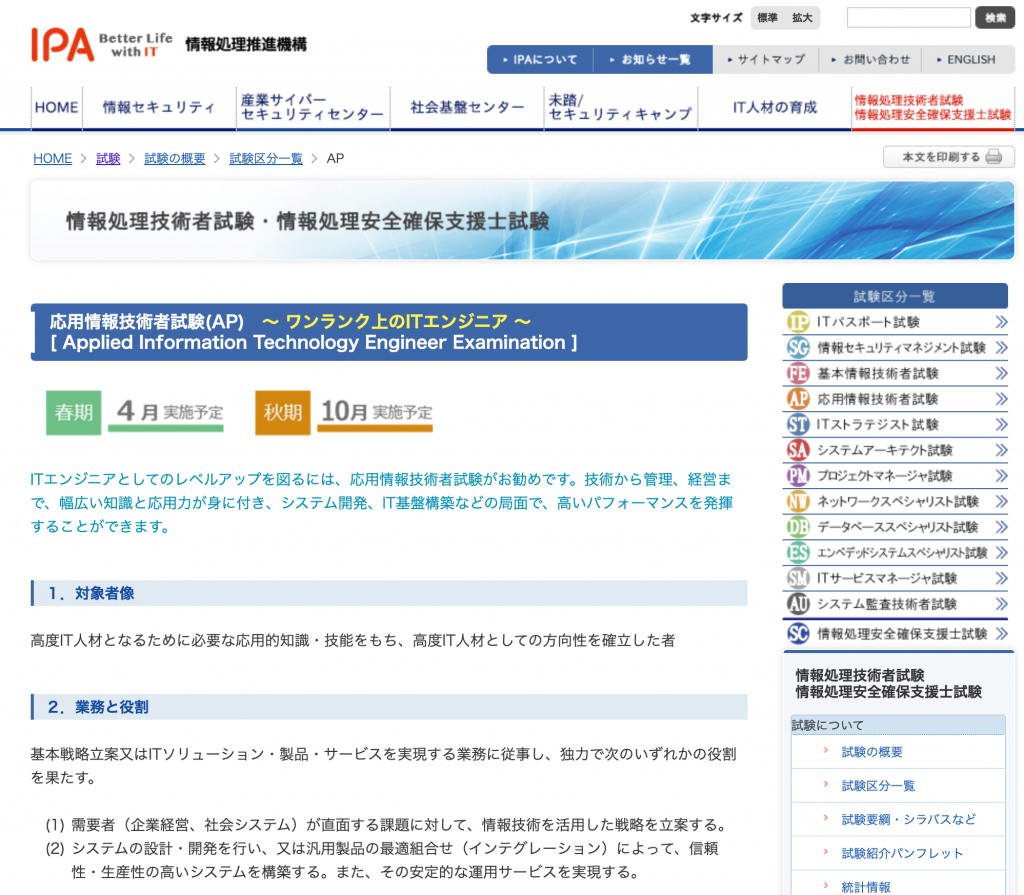The image size is (1024, 895).
Task: Click chevron arrow beside プロジェクトマネージャ試験
Action: coord(1001,476)
